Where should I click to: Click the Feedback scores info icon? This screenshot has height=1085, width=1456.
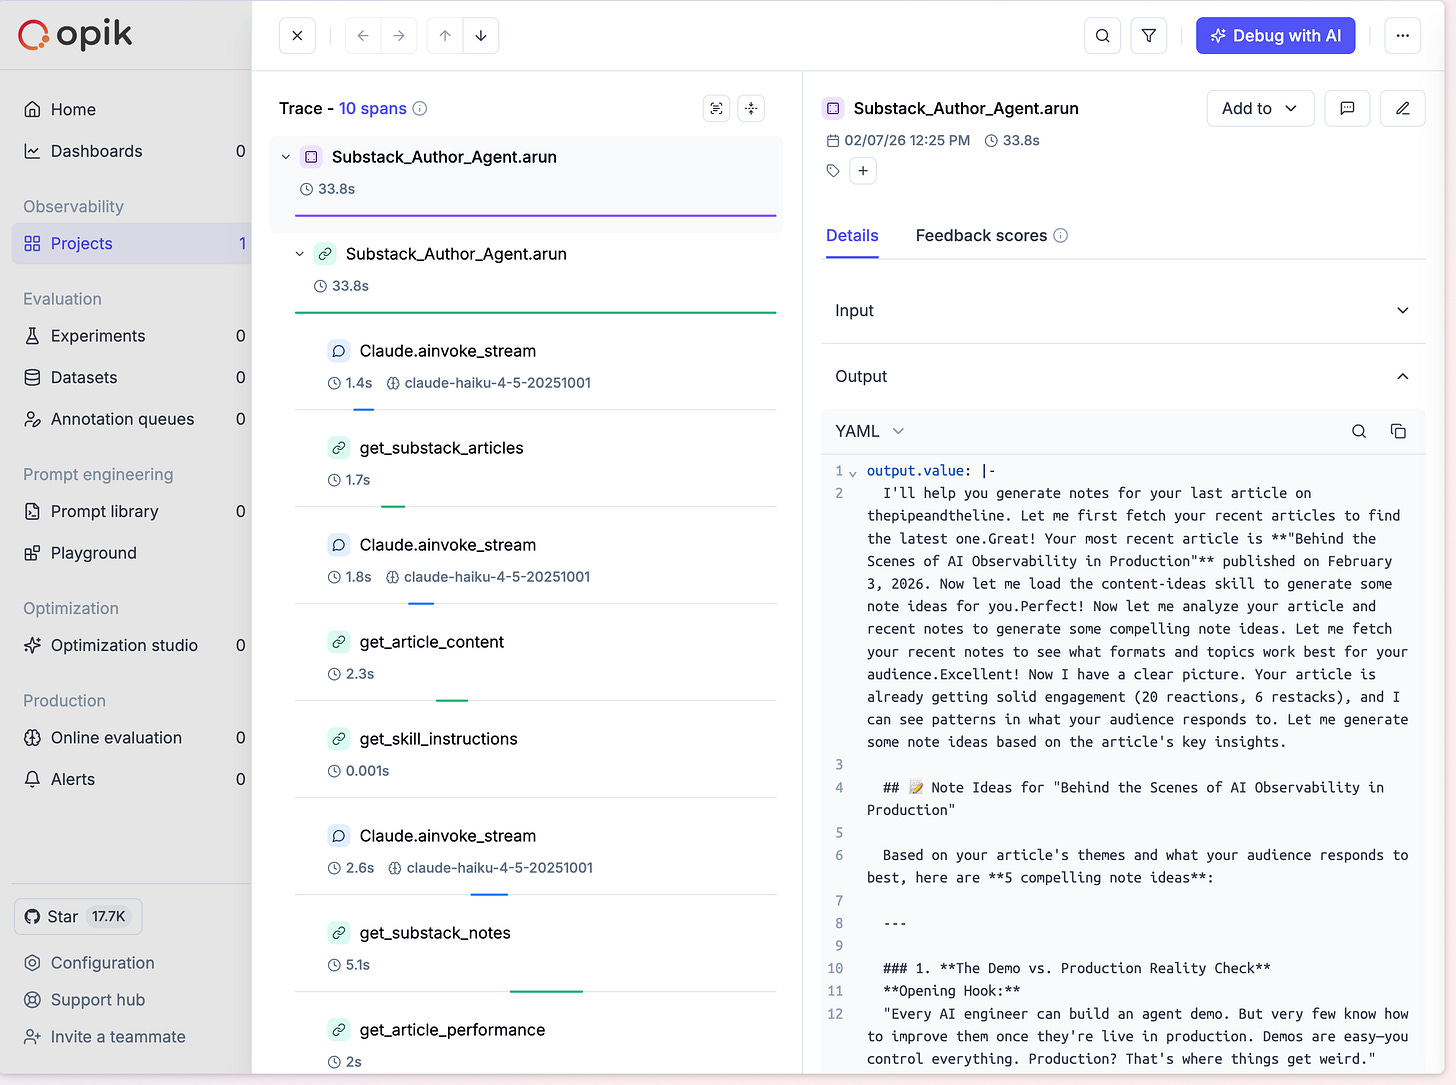1061,236
